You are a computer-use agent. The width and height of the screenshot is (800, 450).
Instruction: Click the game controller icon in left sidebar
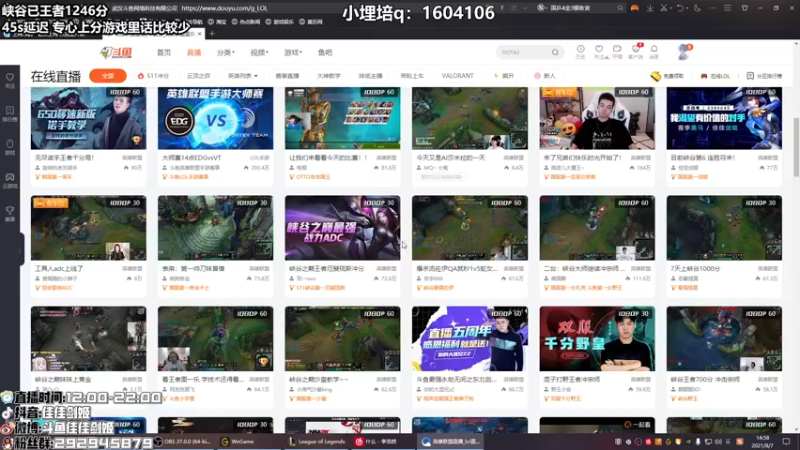tap(10, 177)
